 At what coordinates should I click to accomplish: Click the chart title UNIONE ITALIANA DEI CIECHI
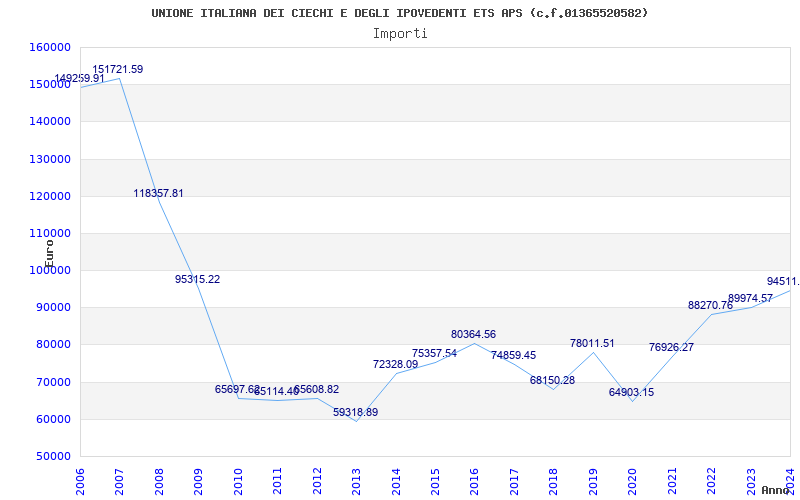pos(400,13)
